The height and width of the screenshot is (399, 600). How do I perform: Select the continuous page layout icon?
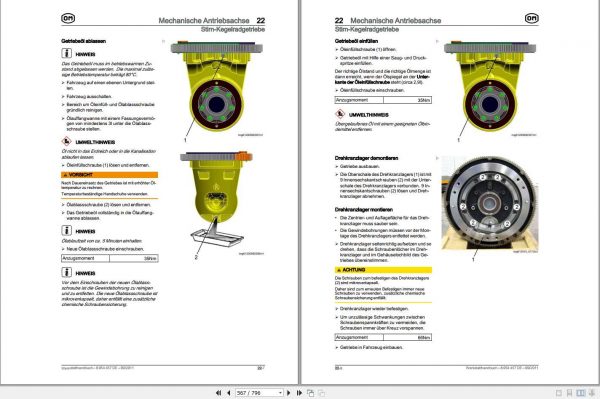(x=569, y=393)
